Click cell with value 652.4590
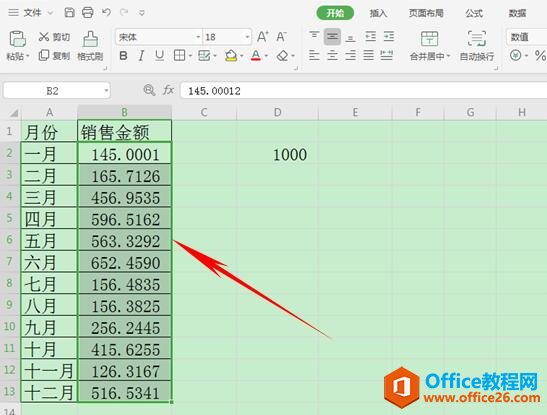 pos(124,262)
